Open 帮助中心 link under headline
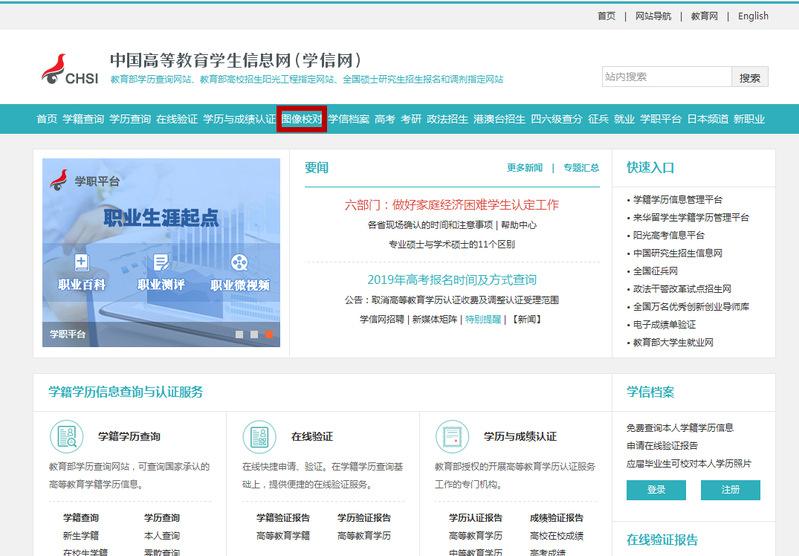Image resolution: width=799 pixels, height=556 pixels. pos(519,225)
